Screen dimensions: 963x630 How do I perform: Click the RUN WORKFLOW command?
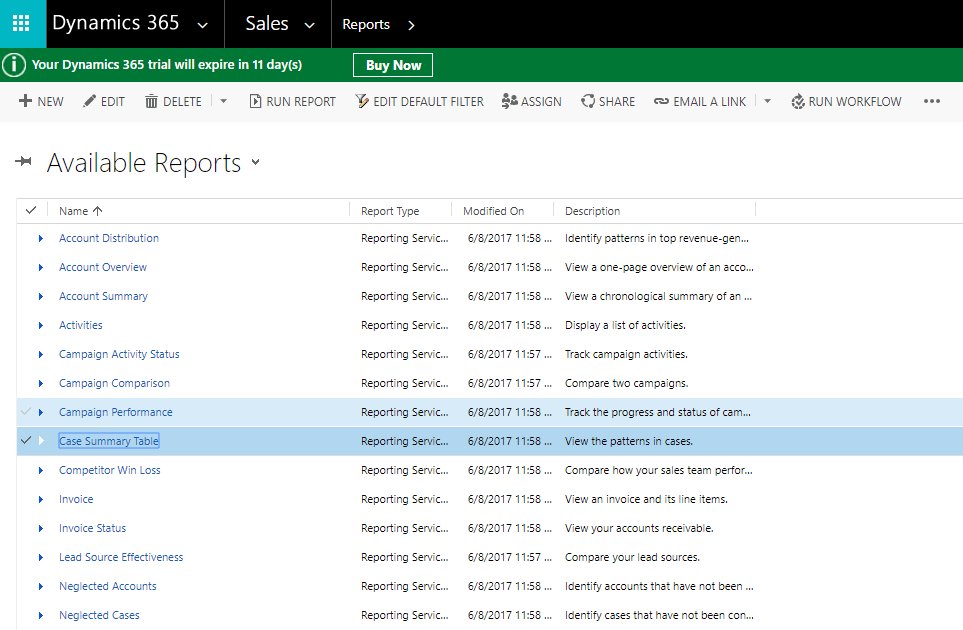846,101
